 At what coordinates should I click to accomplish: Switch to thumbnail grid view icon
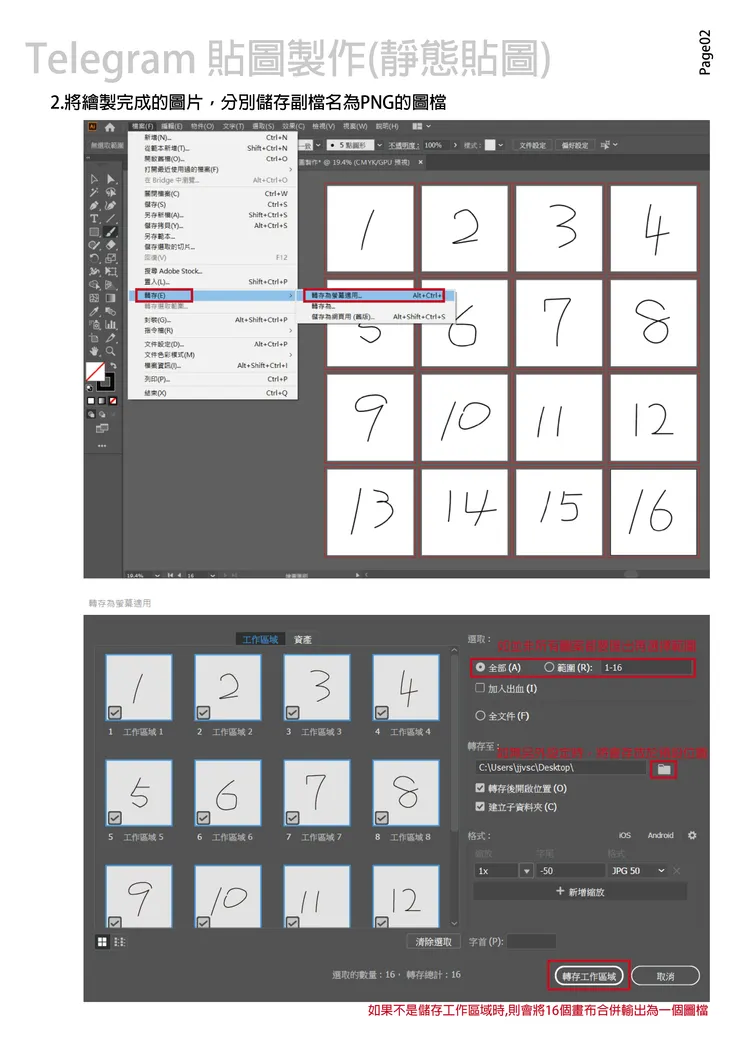pyautogui.click(x=102, y=942)
